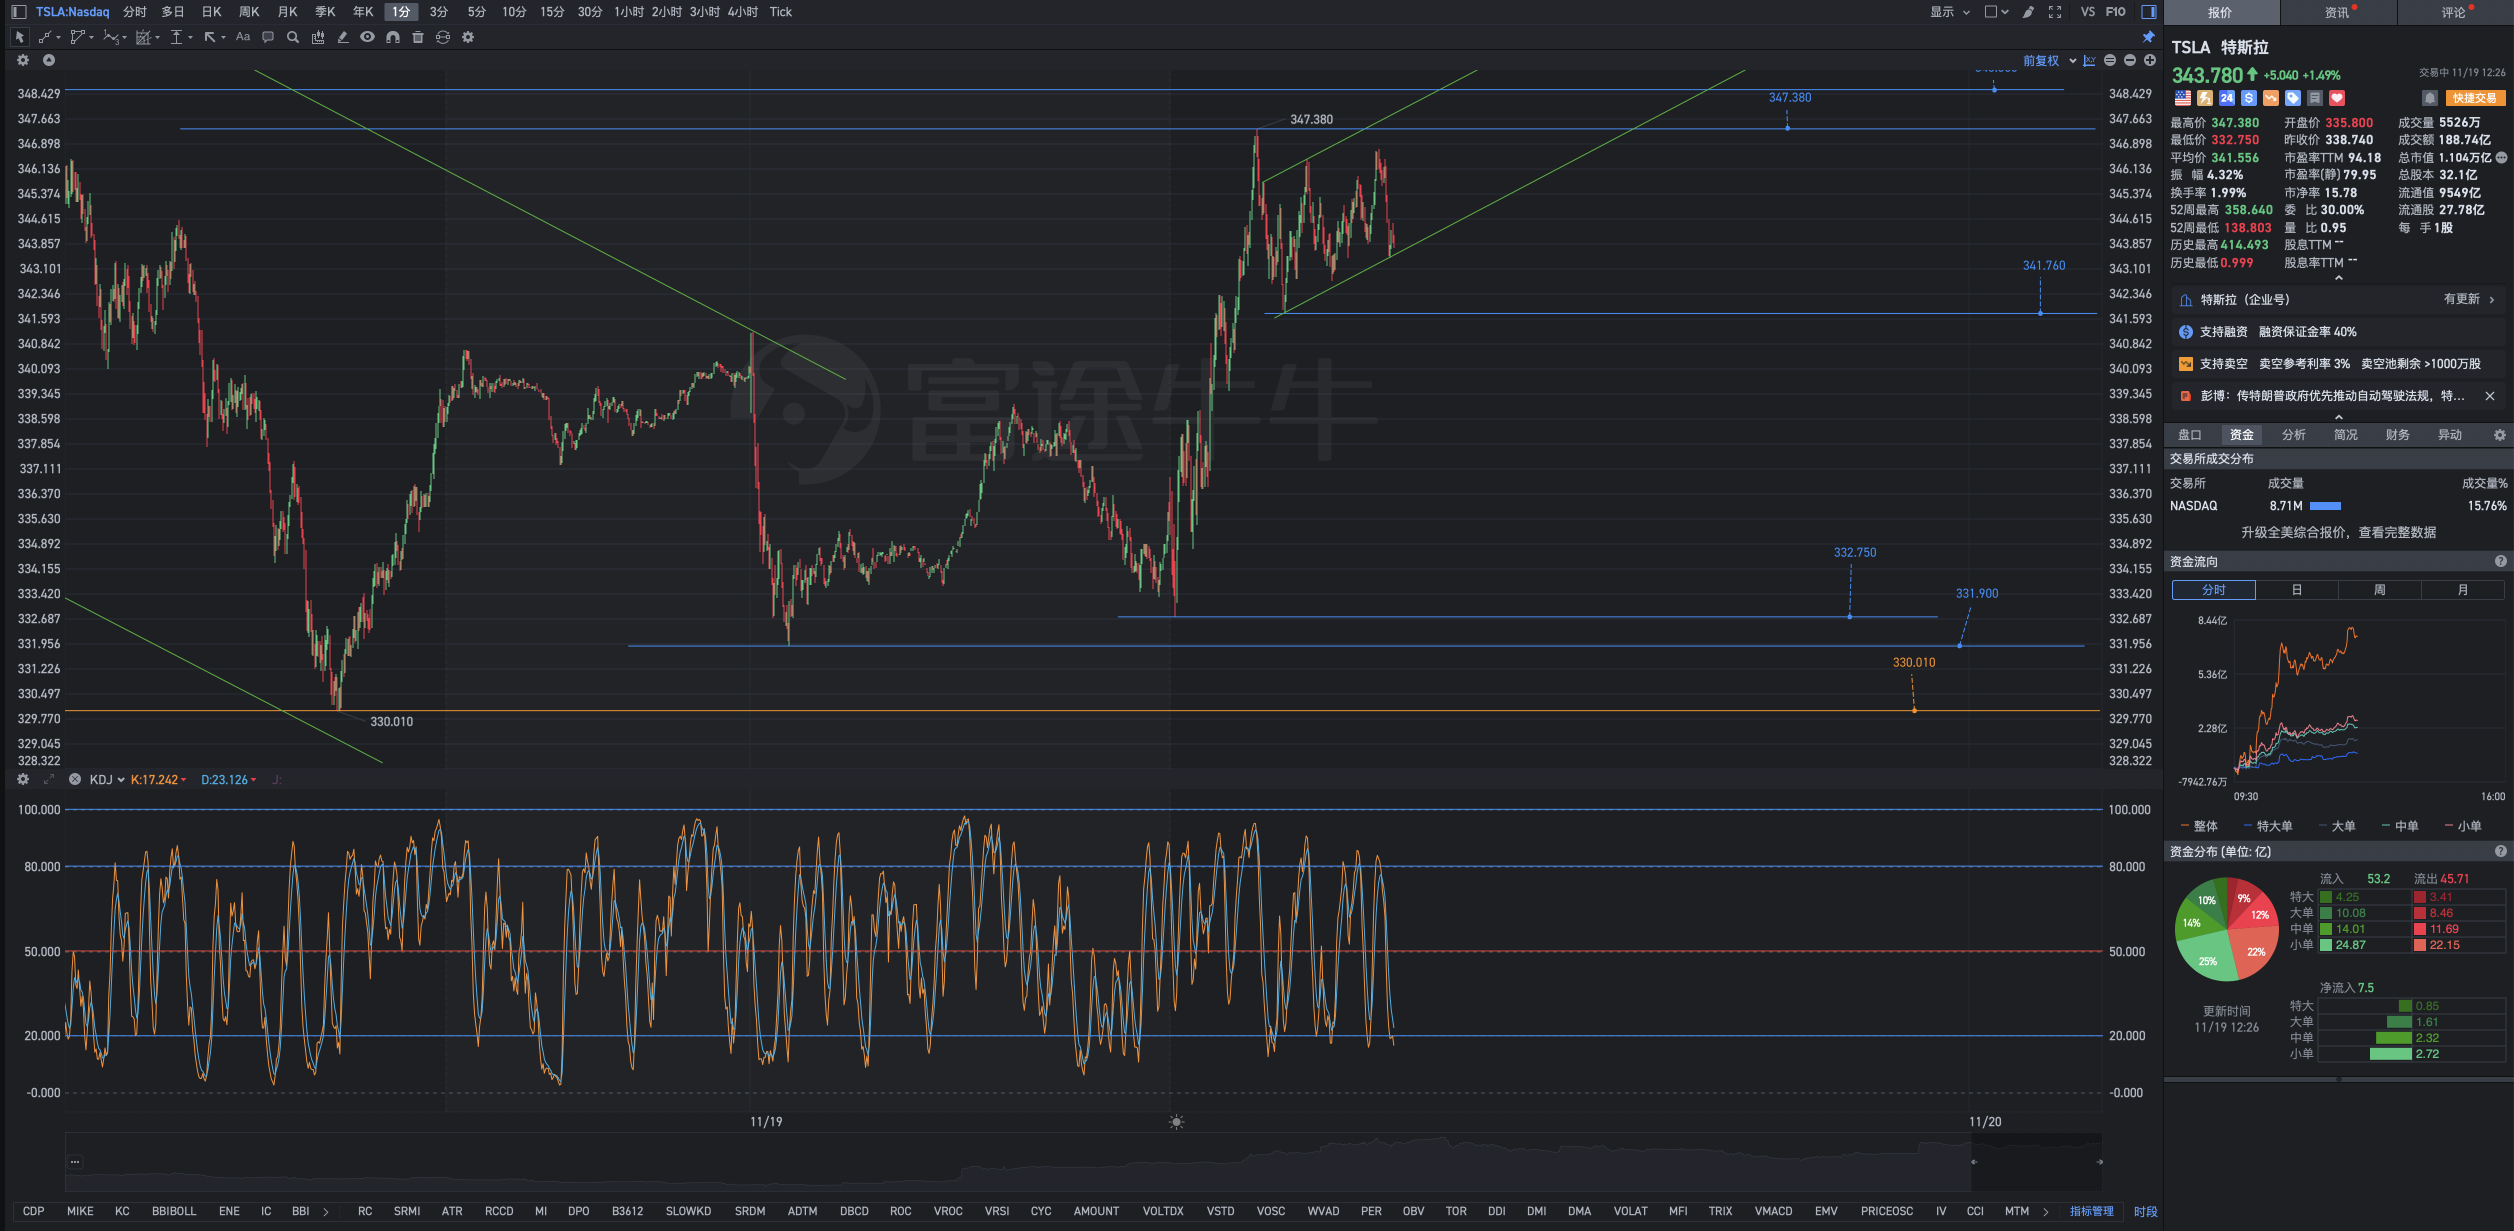Open F10 company info
Screen dimensions: 2514x1231
coord(2116,12)
